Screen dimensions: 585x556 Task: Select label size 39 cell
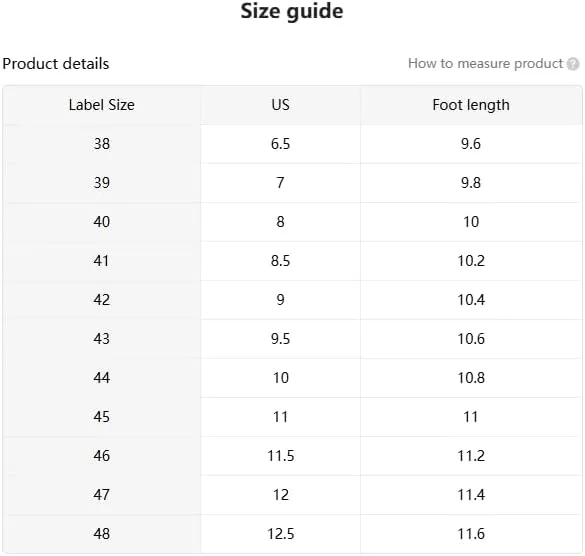(102, 183)
